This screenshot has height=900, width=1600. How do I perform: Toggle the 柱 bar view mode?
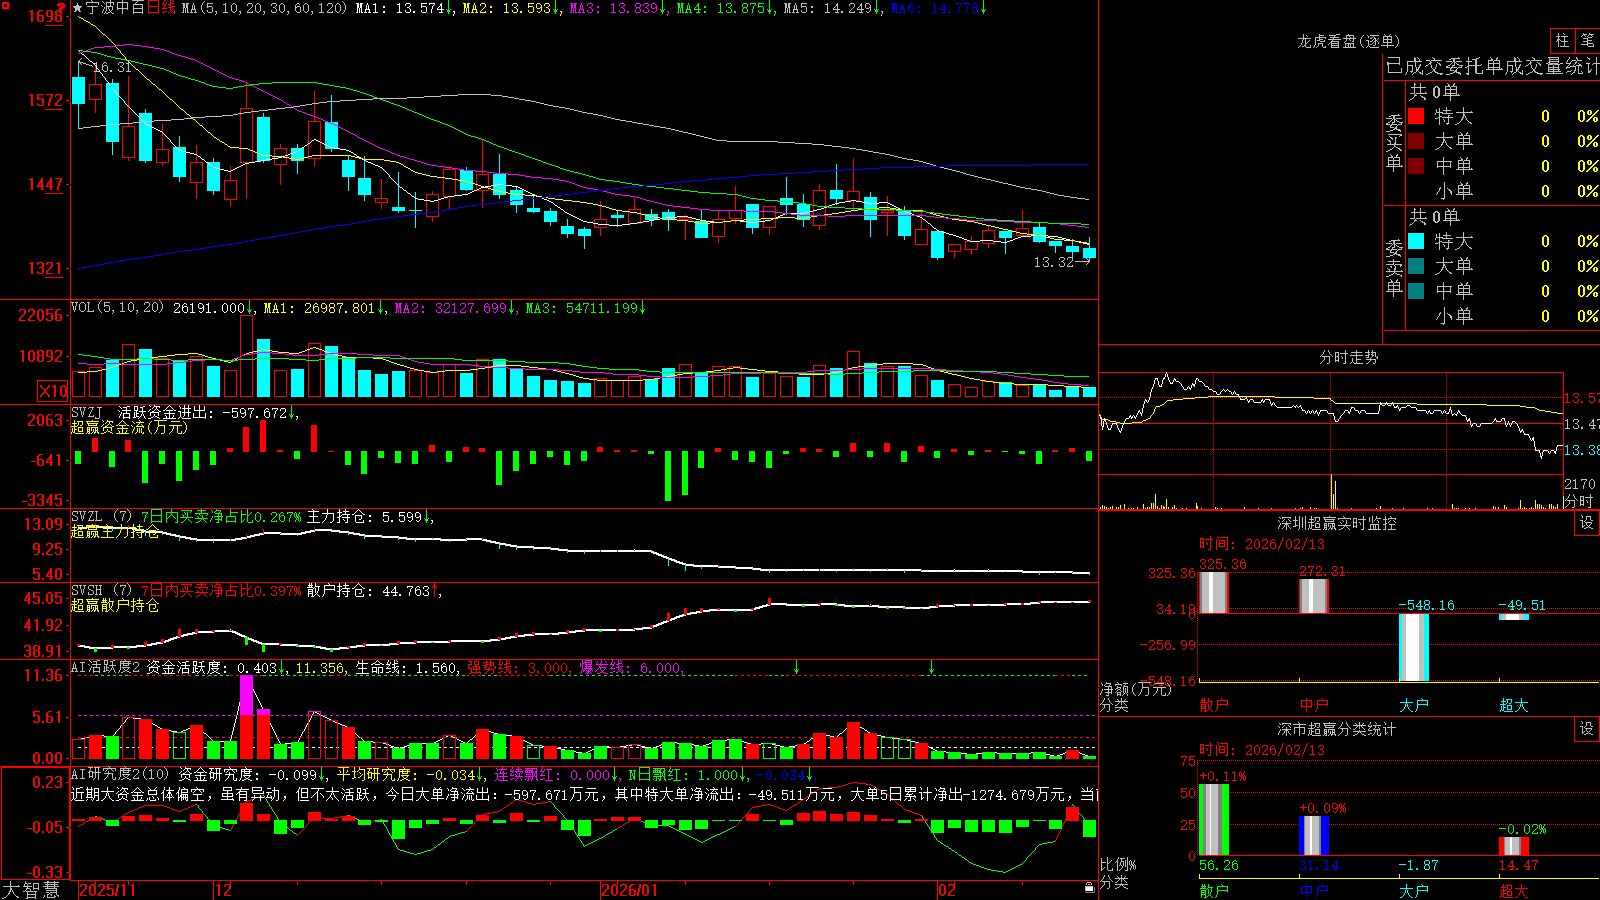[x=1562, y=40]
